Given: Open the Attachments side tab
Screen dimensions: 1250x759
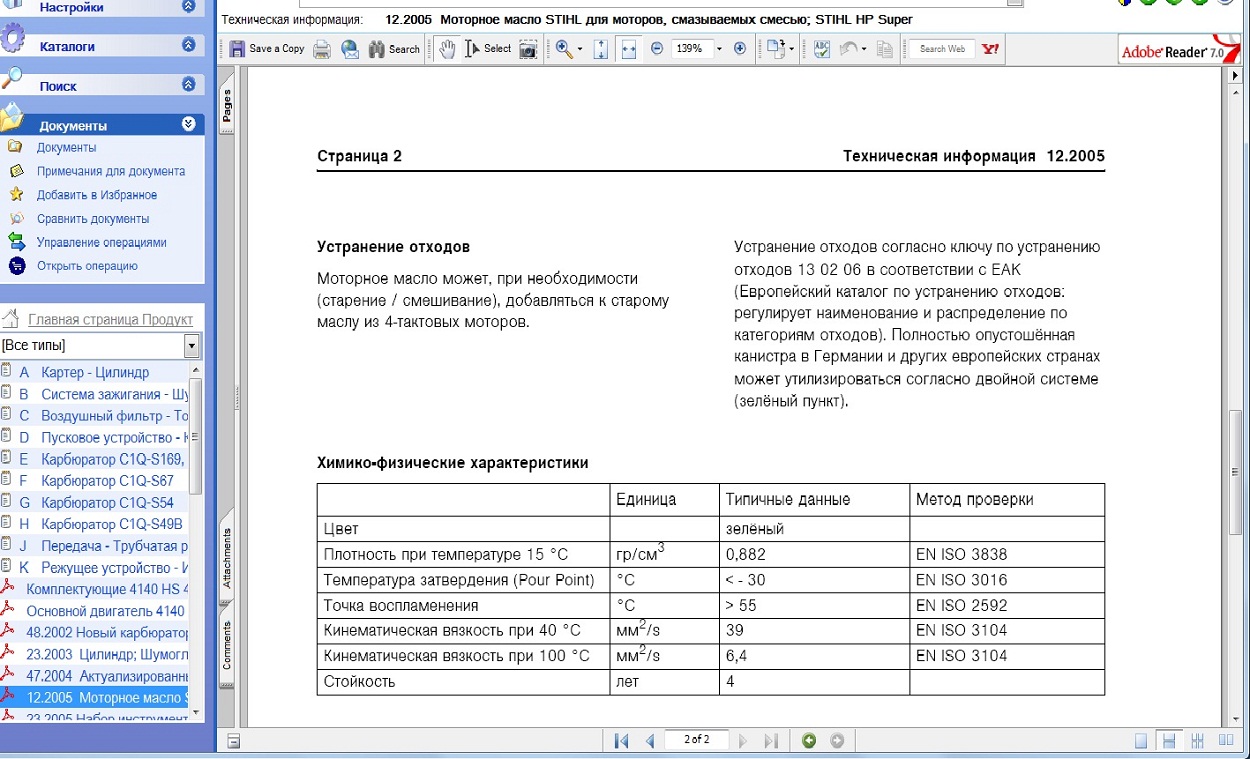Looking at the screenshot, I should (x=227, y=558).
